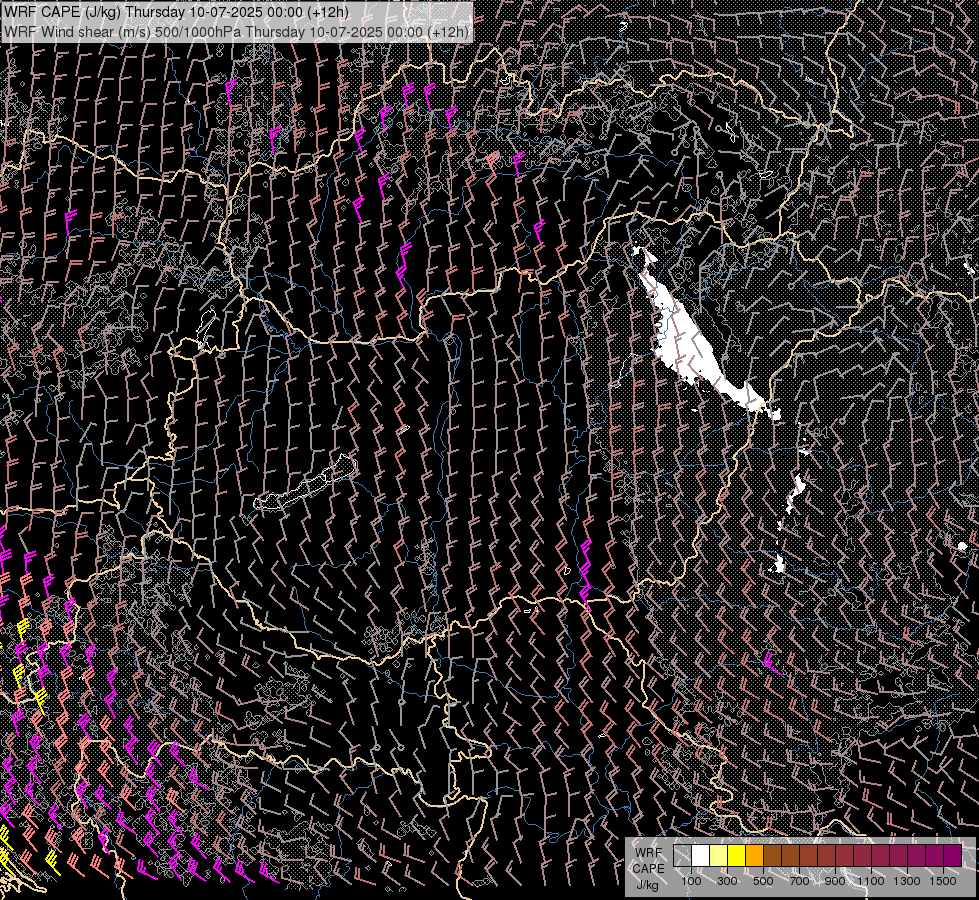979x900 pixels.
Task: Select the white legend swatch above 100
Action: click(x=700, y=855)
